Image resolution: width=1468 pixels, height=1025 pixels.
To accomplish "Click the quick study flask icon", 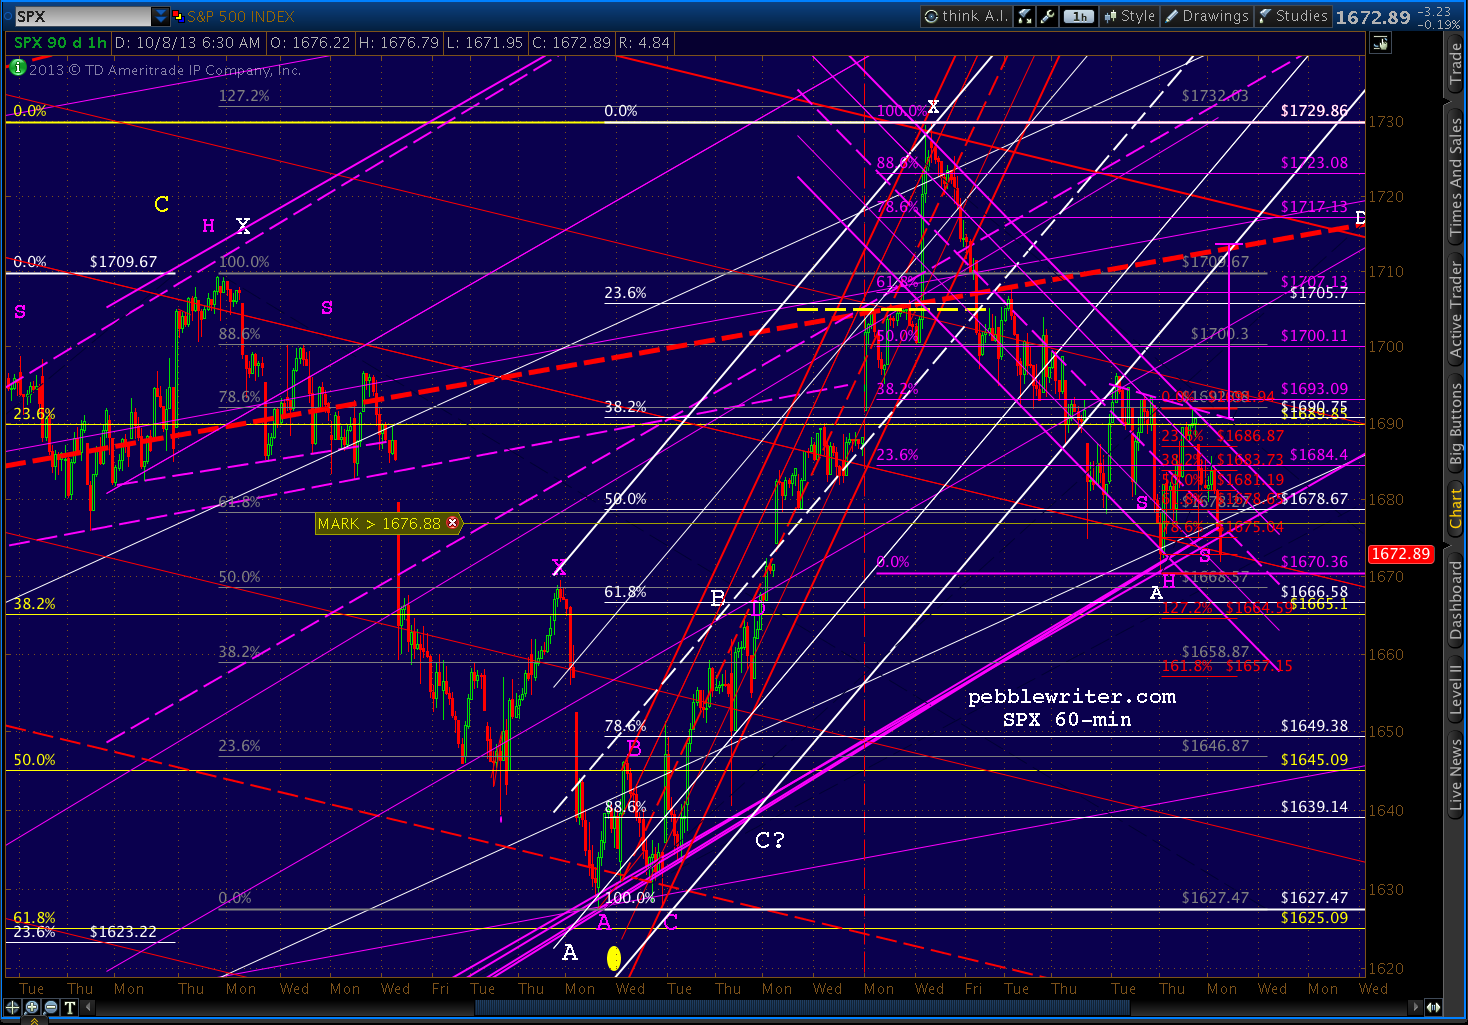I will tap(1026, 16).
